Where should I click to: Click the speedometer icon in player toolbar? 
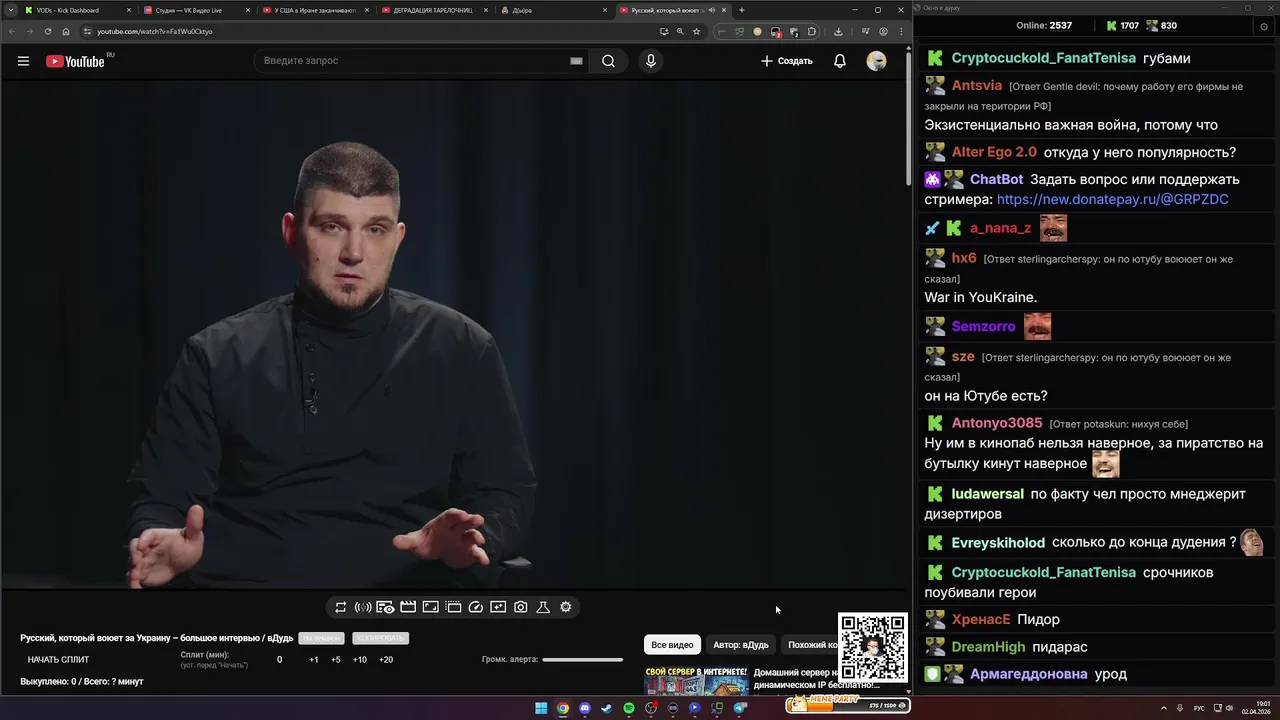tap(476, 607)
